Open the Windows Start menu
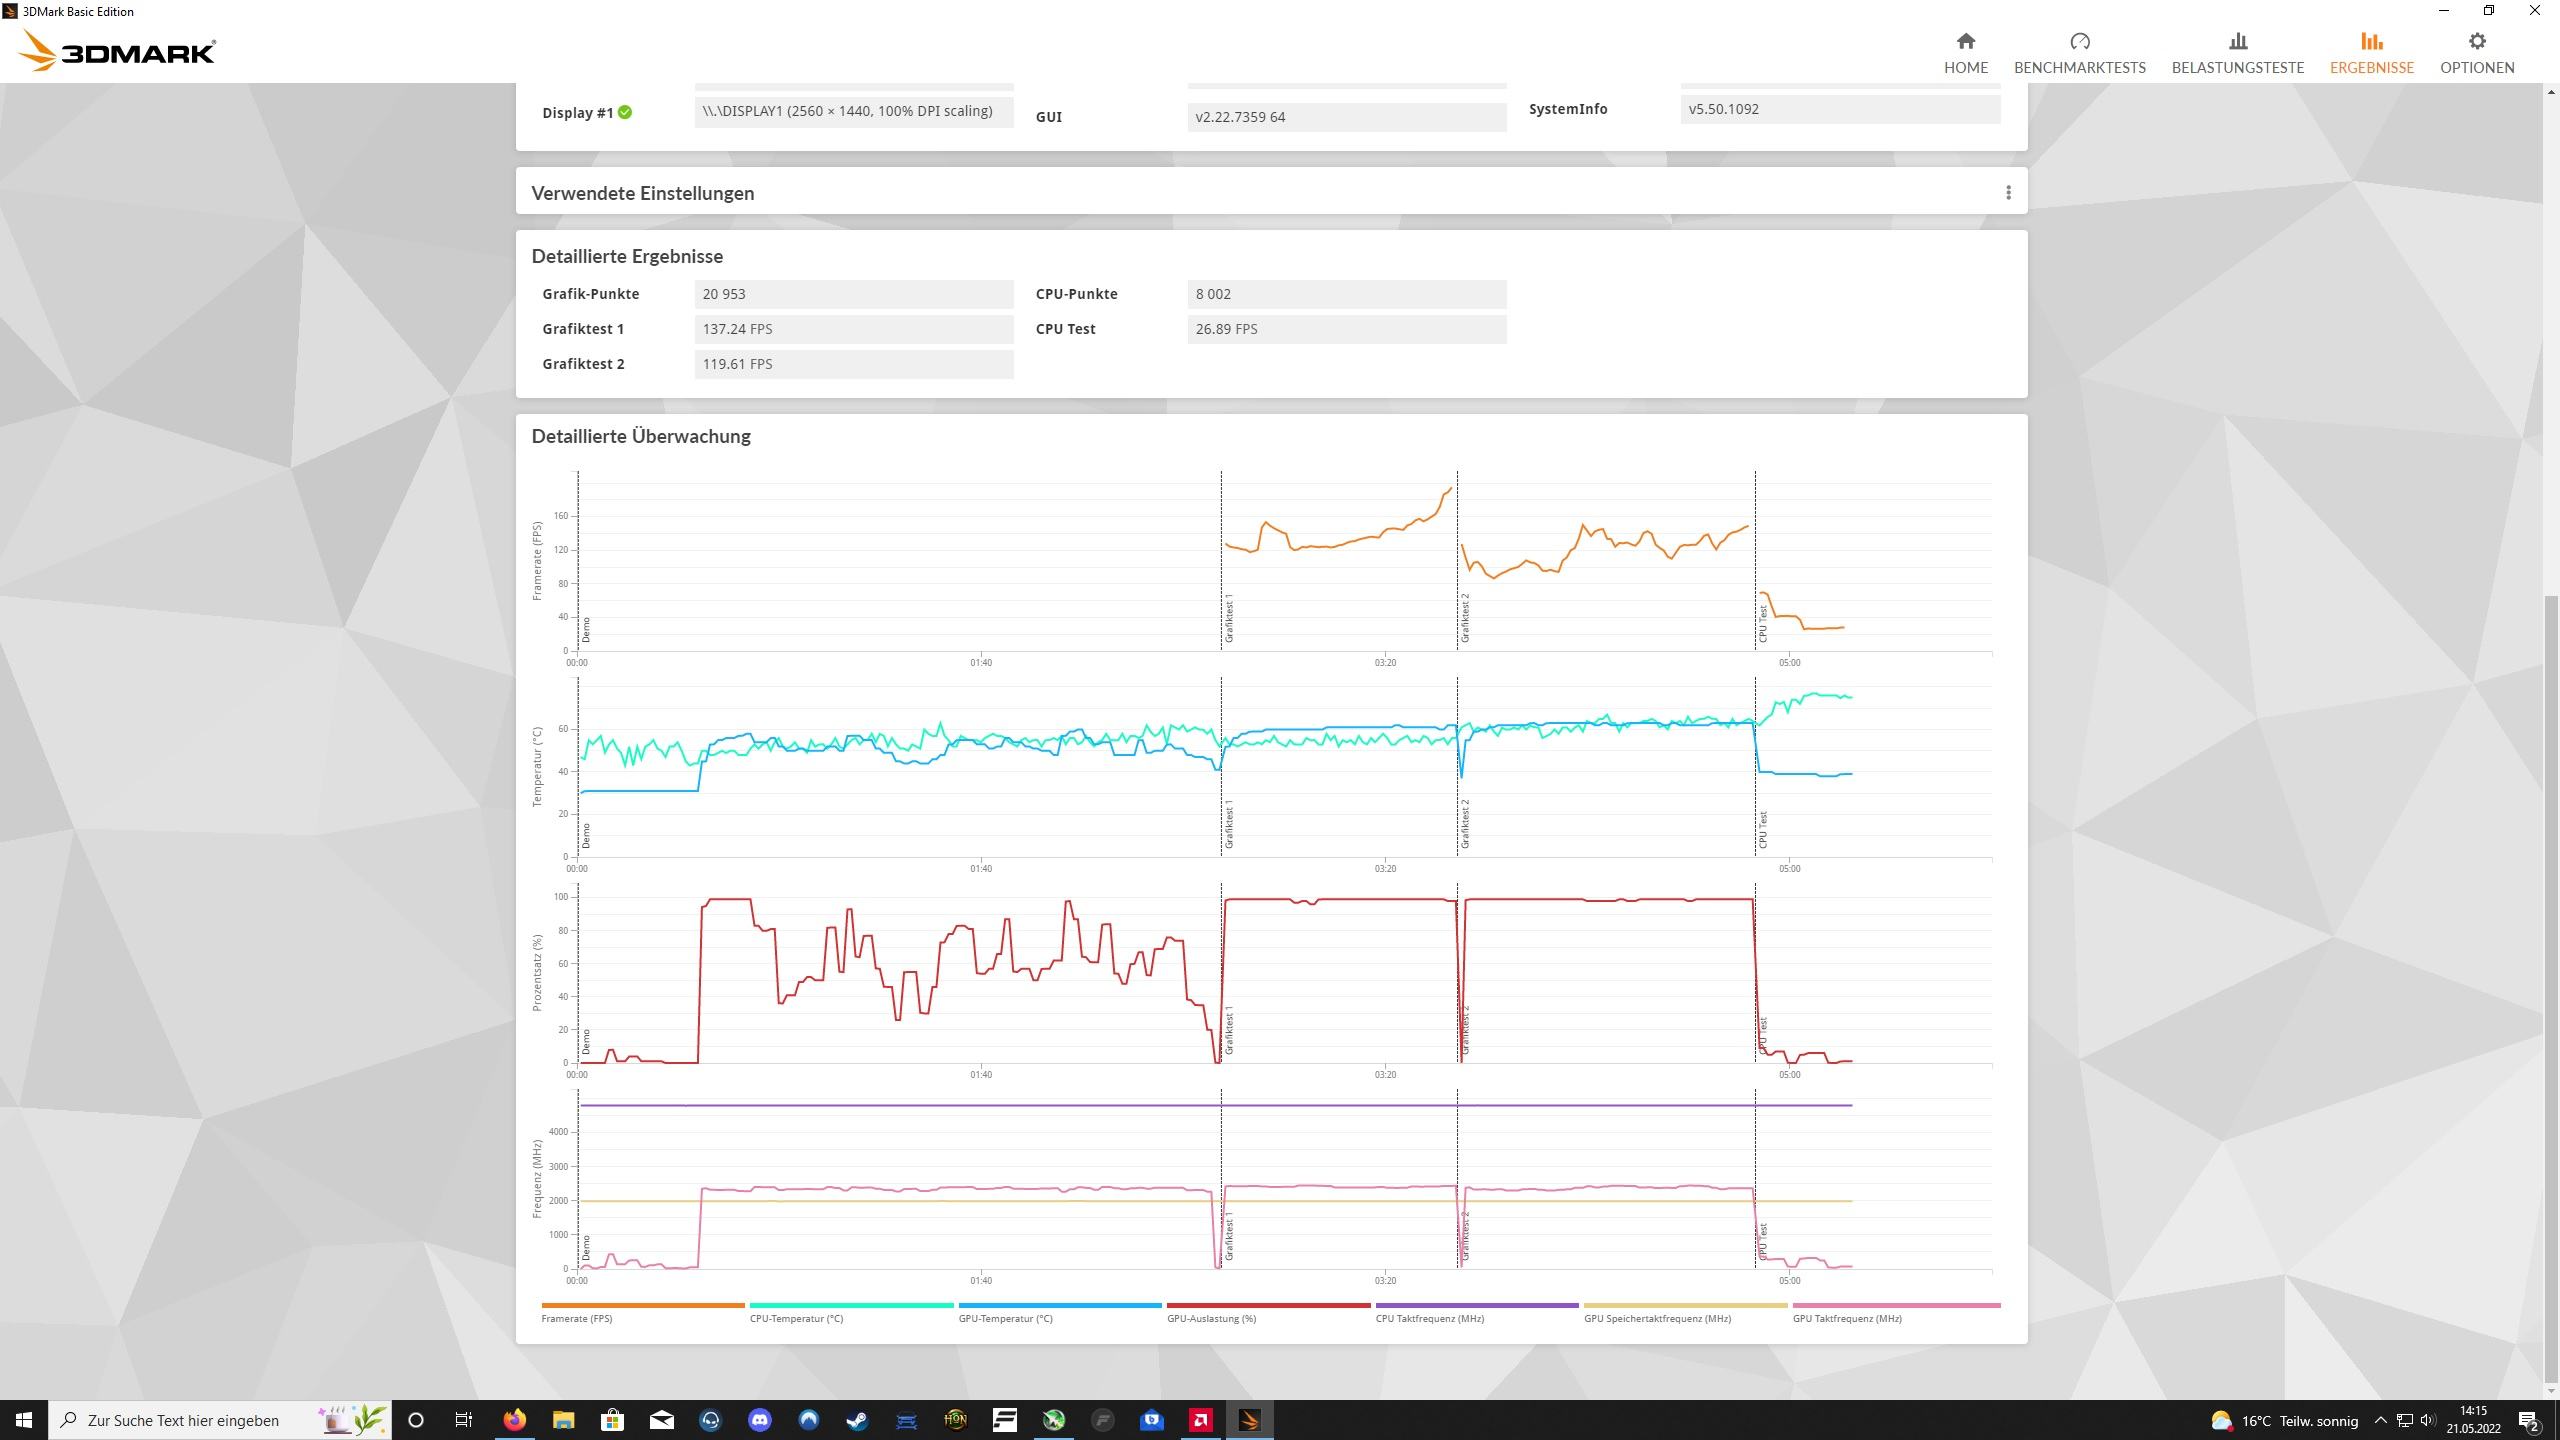2560x1440 pixels. point(24,1420)
